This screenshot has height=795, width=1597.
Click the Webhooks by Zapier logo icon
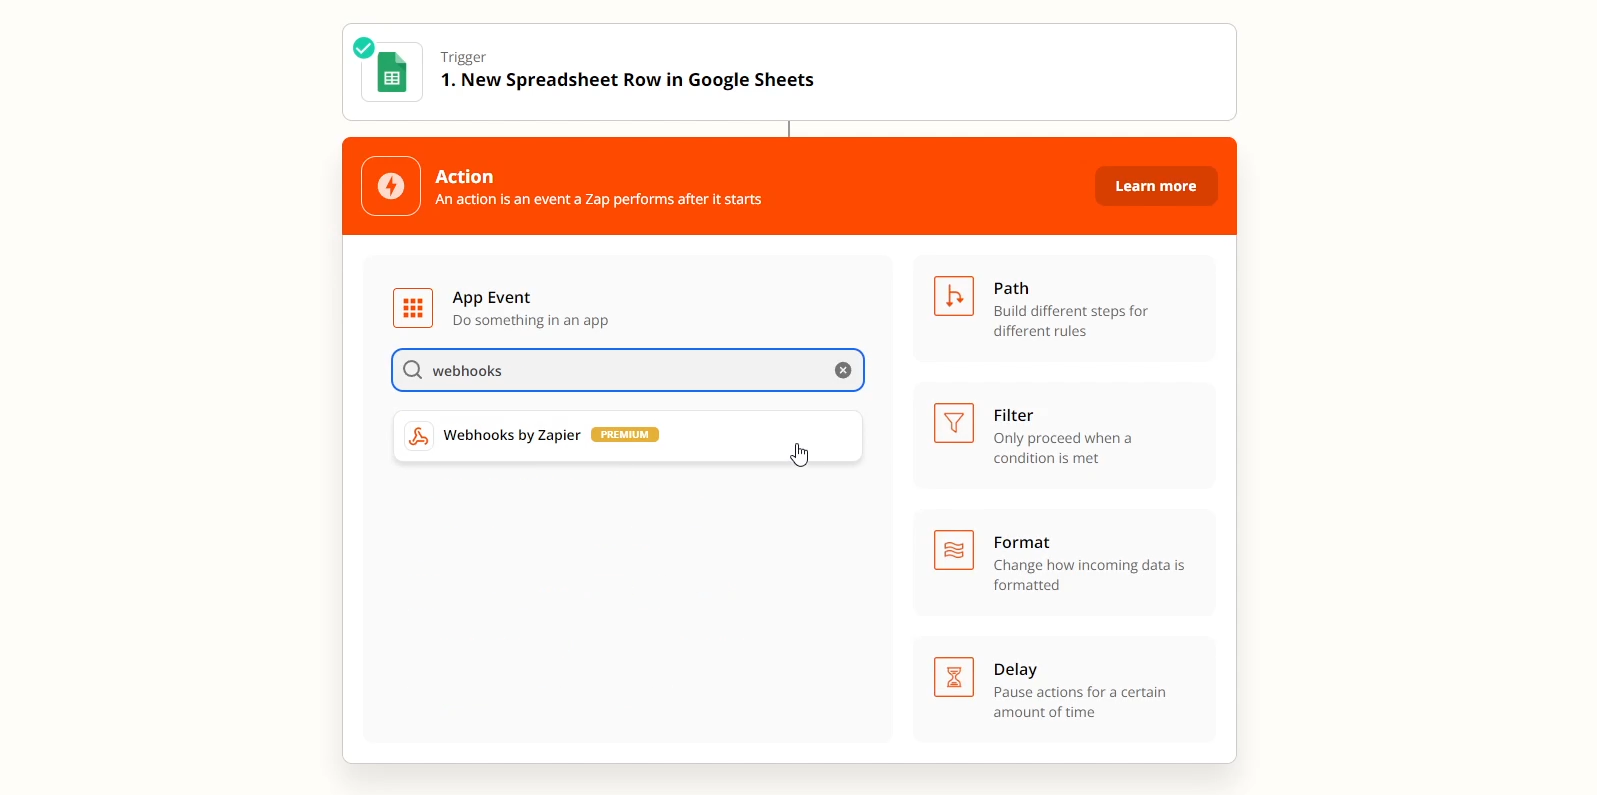(419, 436)
